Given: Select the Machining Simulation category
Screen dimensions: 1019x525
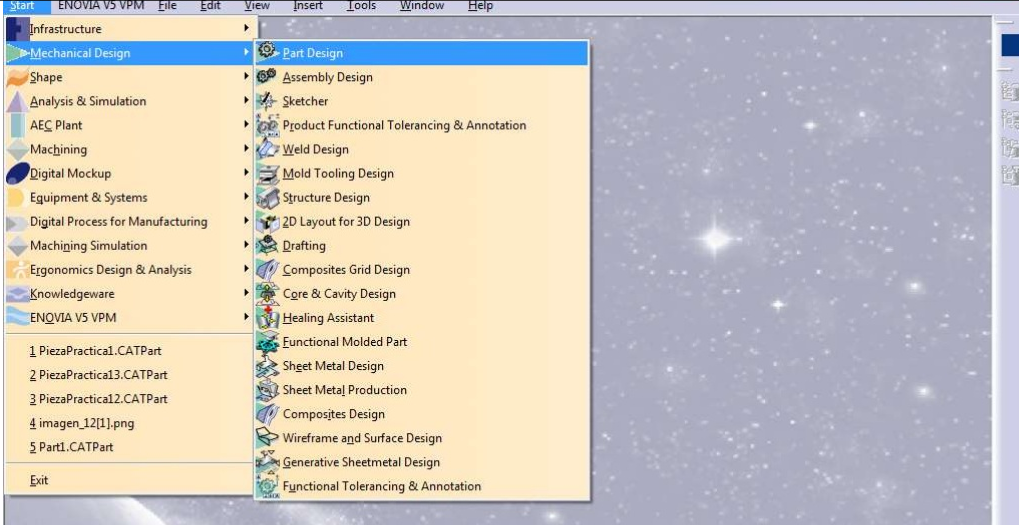Looking at the screenshot, I should (x=129, y=245).
